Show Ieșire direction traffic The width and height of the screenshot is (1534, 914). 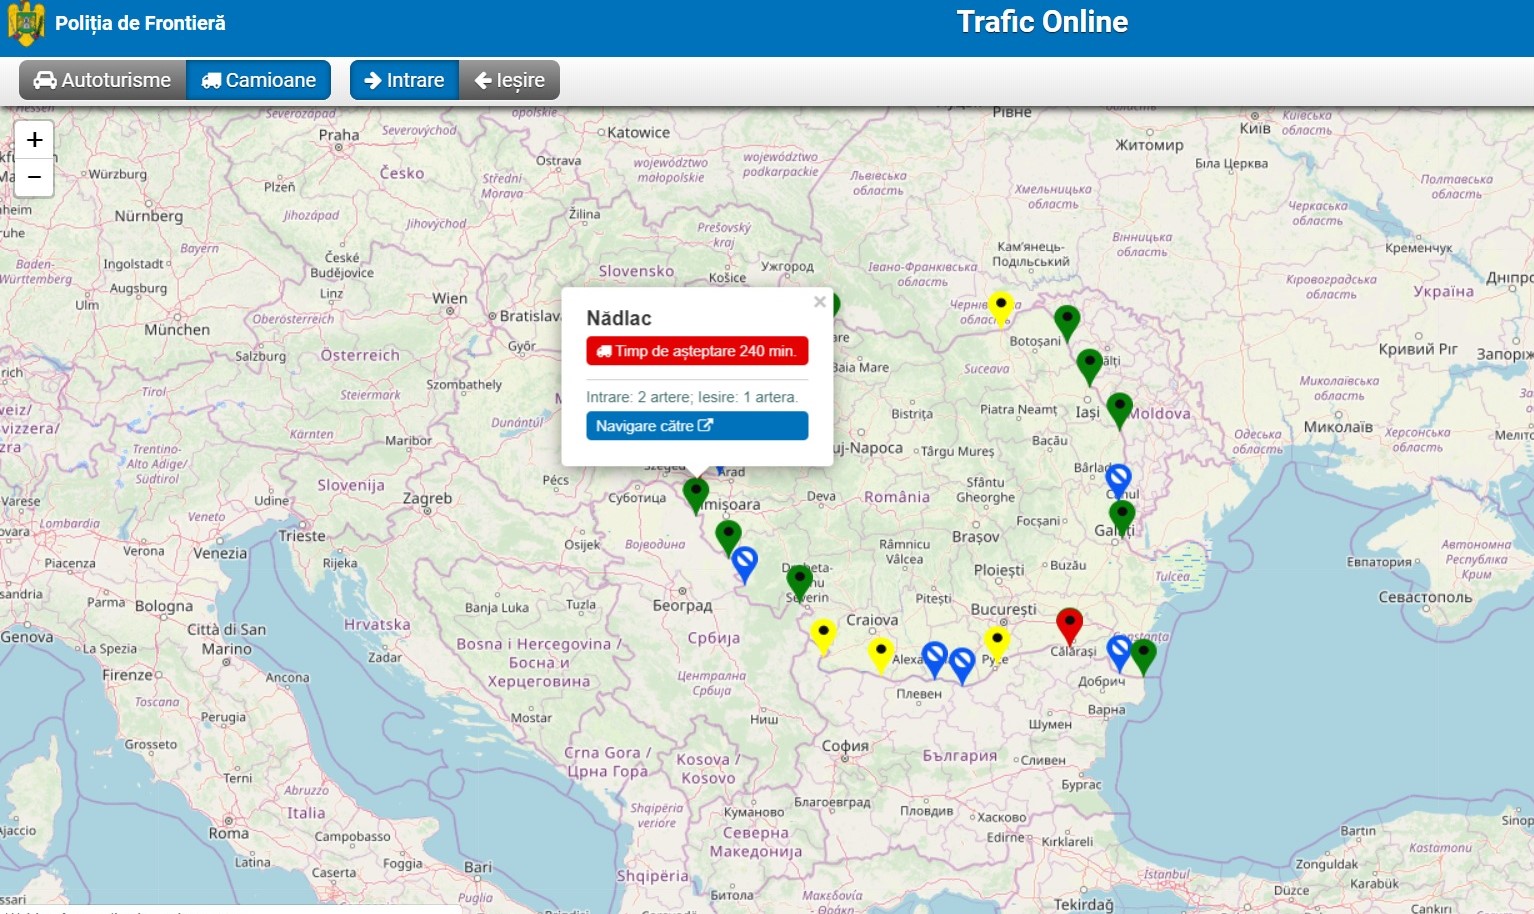point(509,80)
